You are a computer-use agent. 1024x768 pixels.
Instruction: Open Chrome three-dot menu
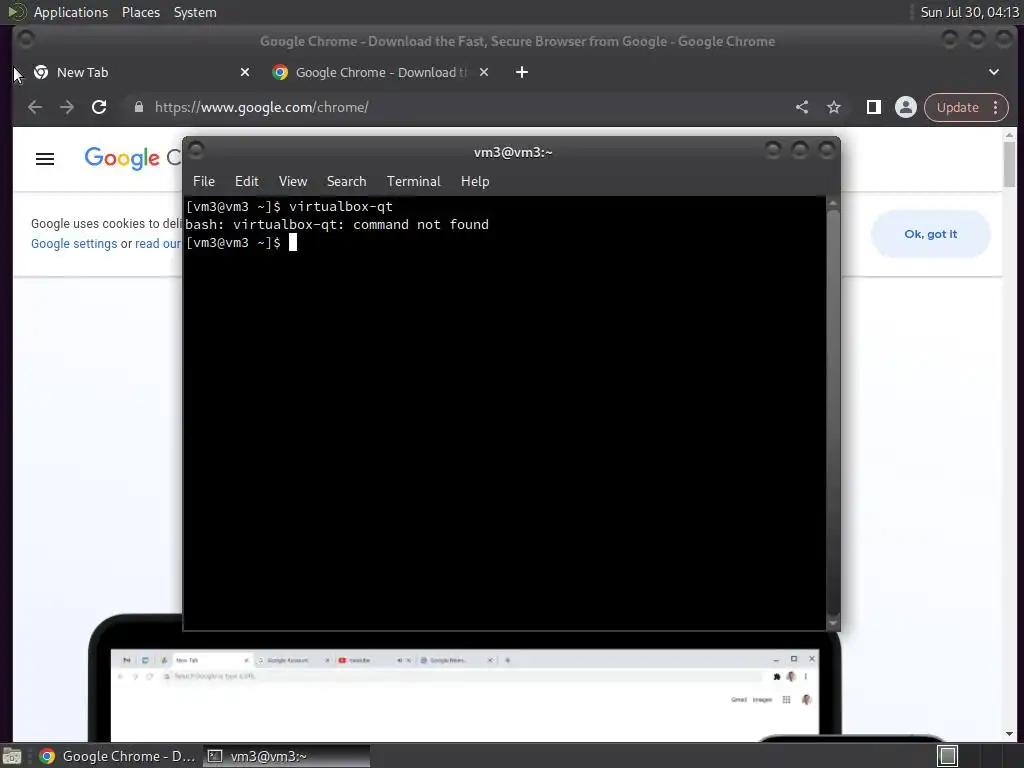pyautogui.click(x=996, y=107)
